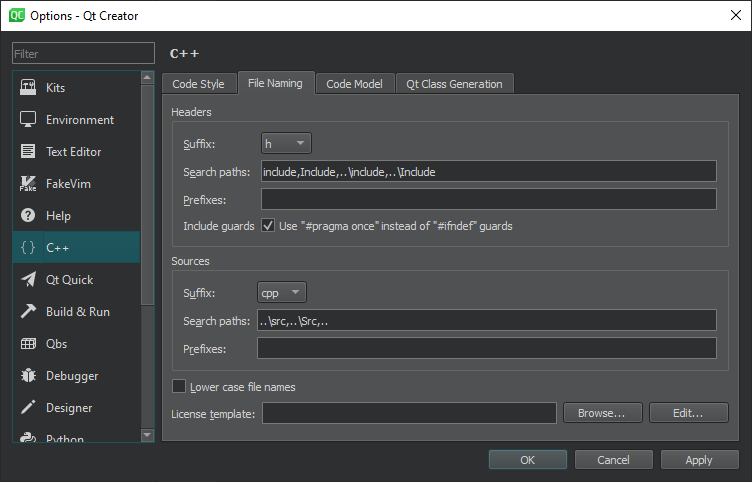The width and height of the screenshot is (752, 482).
Task: Click the sidebar scroll down arrow
Action: [148, 435]
